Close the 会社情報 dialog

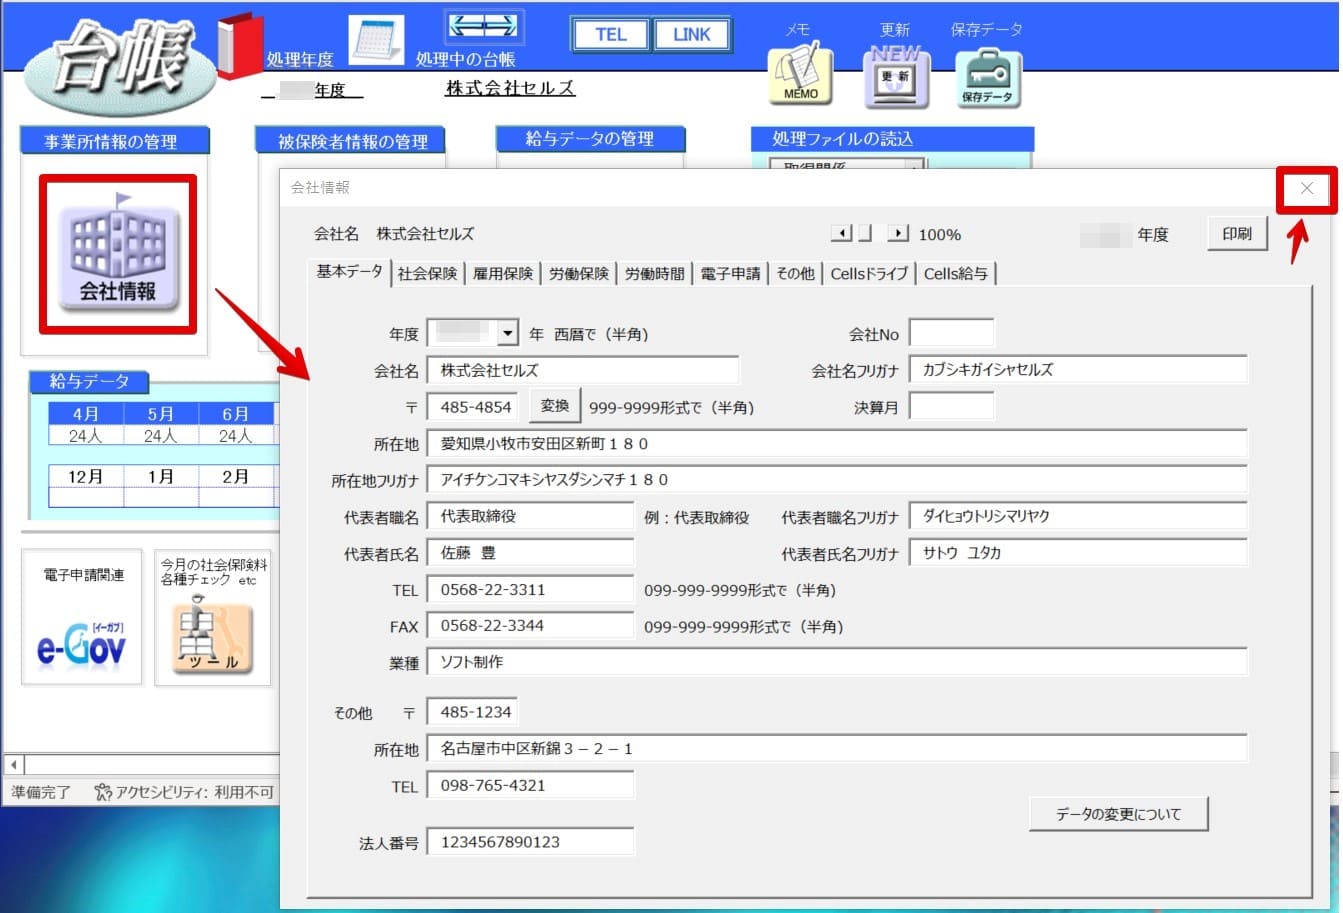(x=1306, y=188)
